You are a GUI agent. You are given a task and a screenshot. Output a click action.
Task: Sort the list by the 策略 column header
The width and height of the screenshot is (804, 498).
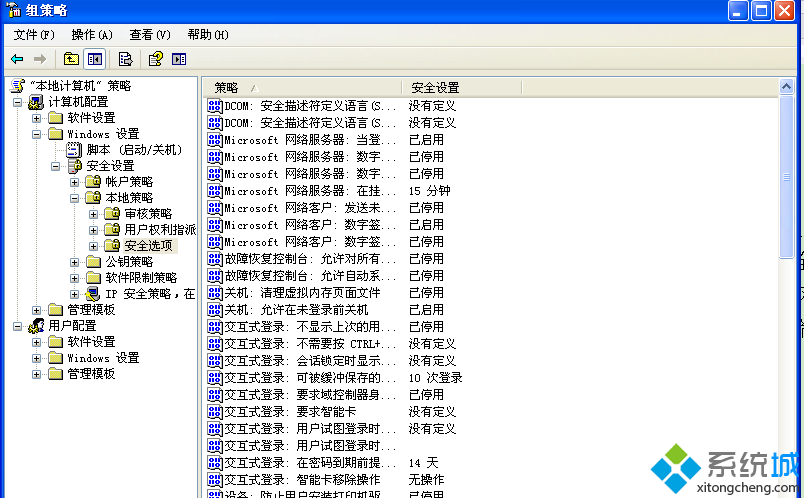[300, 88]
